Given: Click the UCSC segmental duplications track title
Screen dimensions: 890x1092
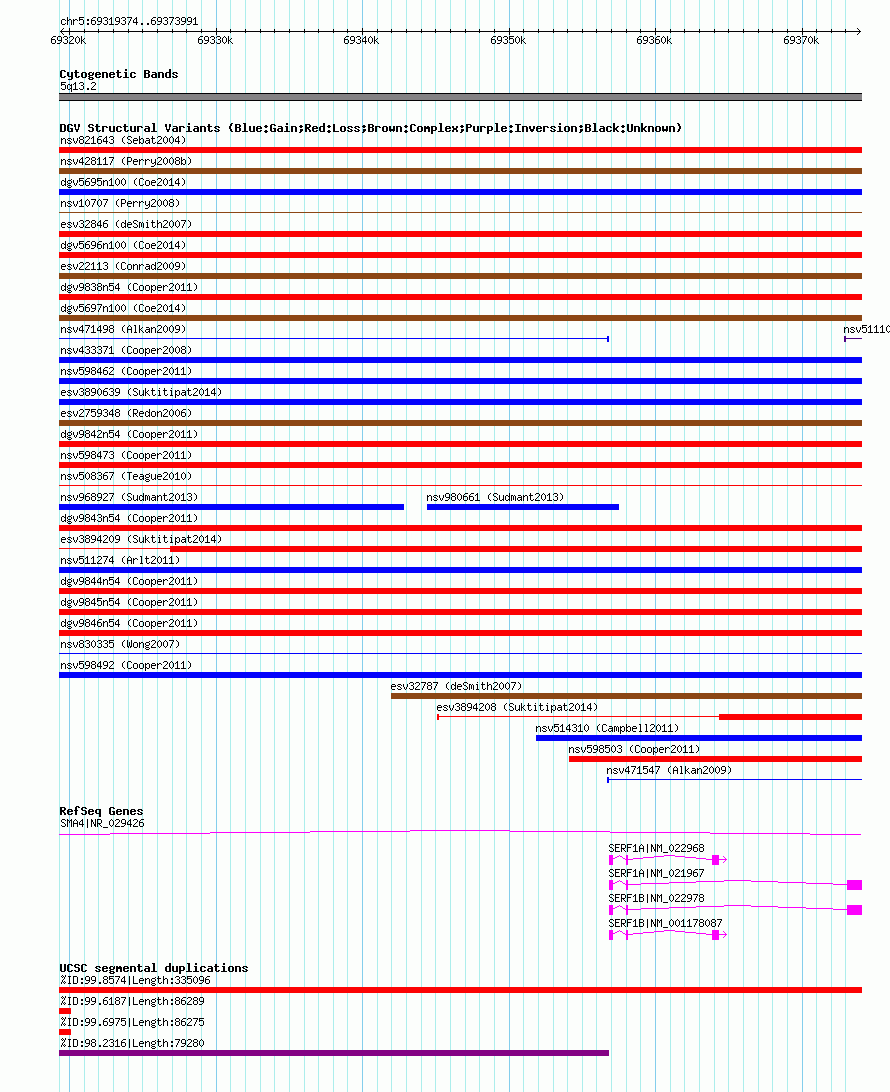Looking at the screenshot, I should pos(153,968).
